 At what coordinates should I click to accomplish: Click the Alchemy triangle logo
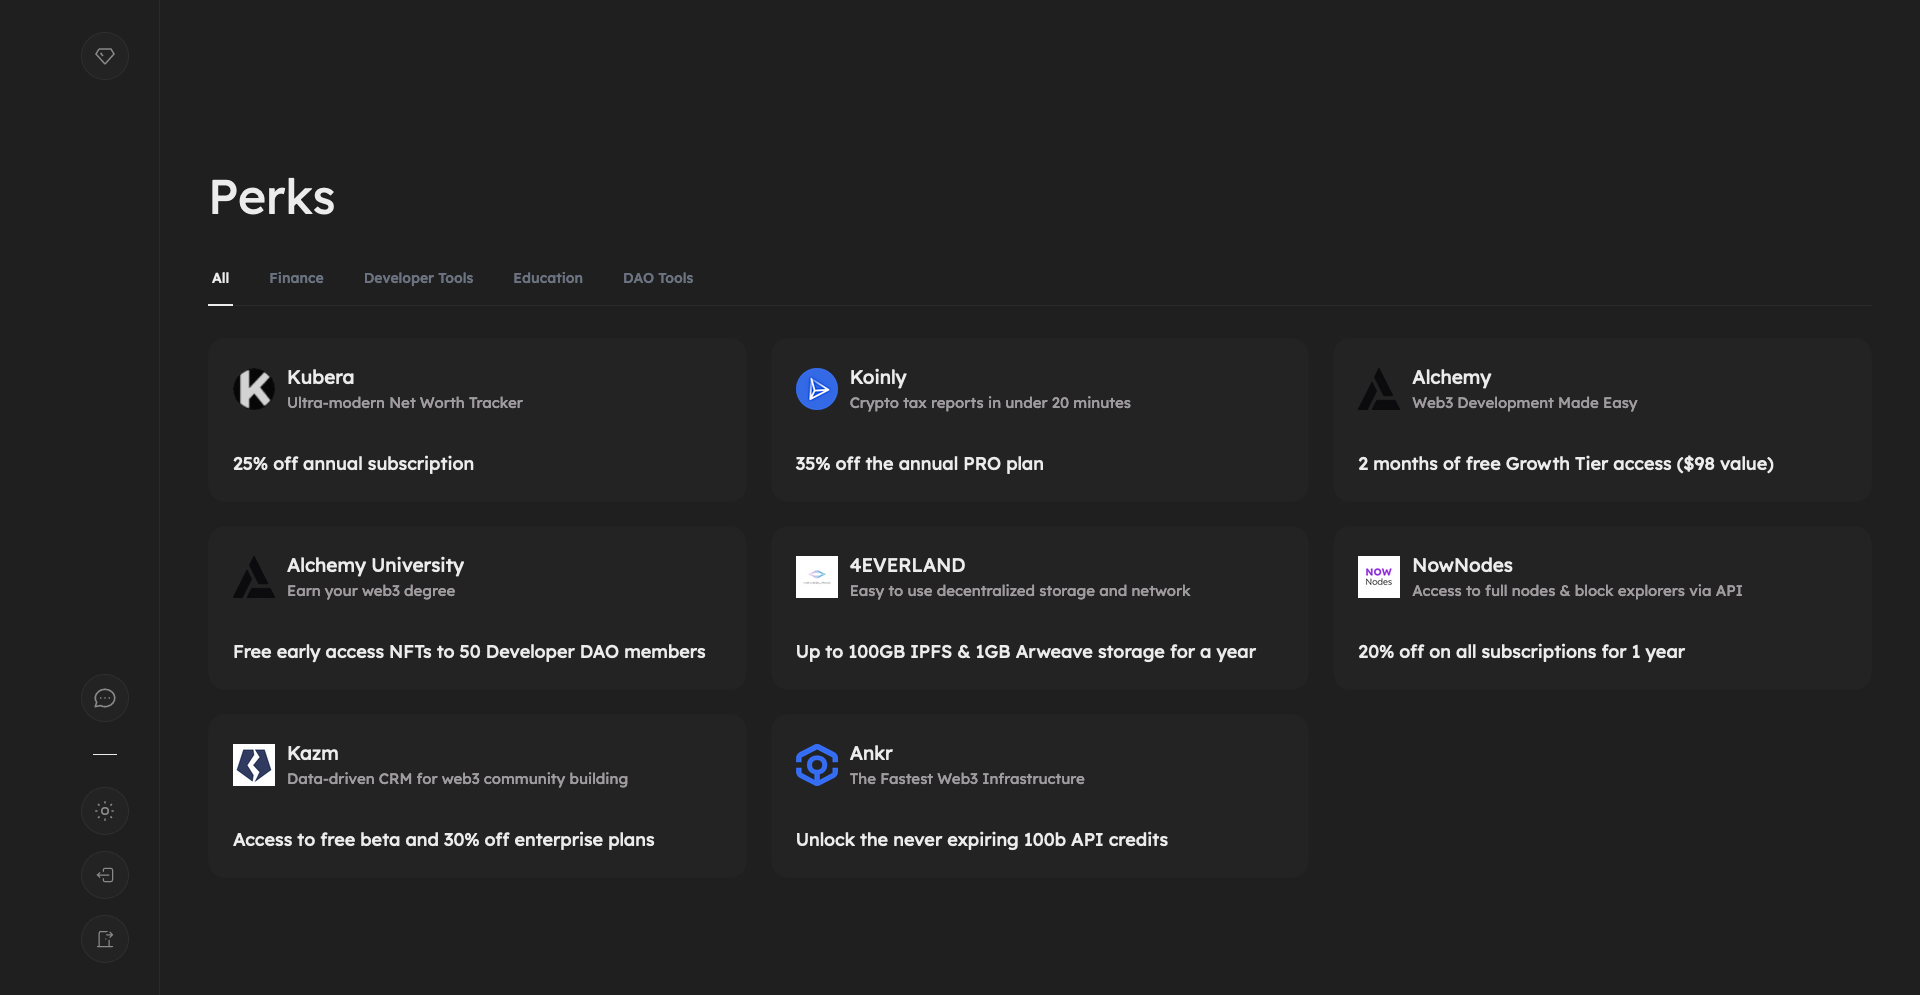tap(1379, 389)
